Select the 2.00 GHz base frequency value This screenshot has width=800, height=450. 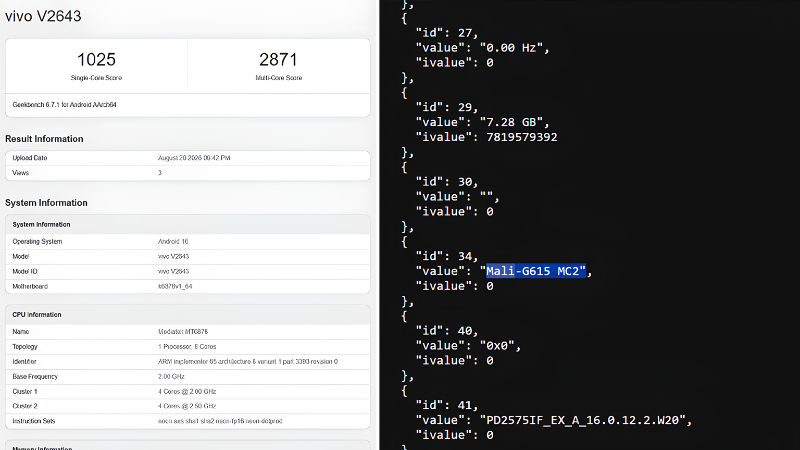point(171,377)
